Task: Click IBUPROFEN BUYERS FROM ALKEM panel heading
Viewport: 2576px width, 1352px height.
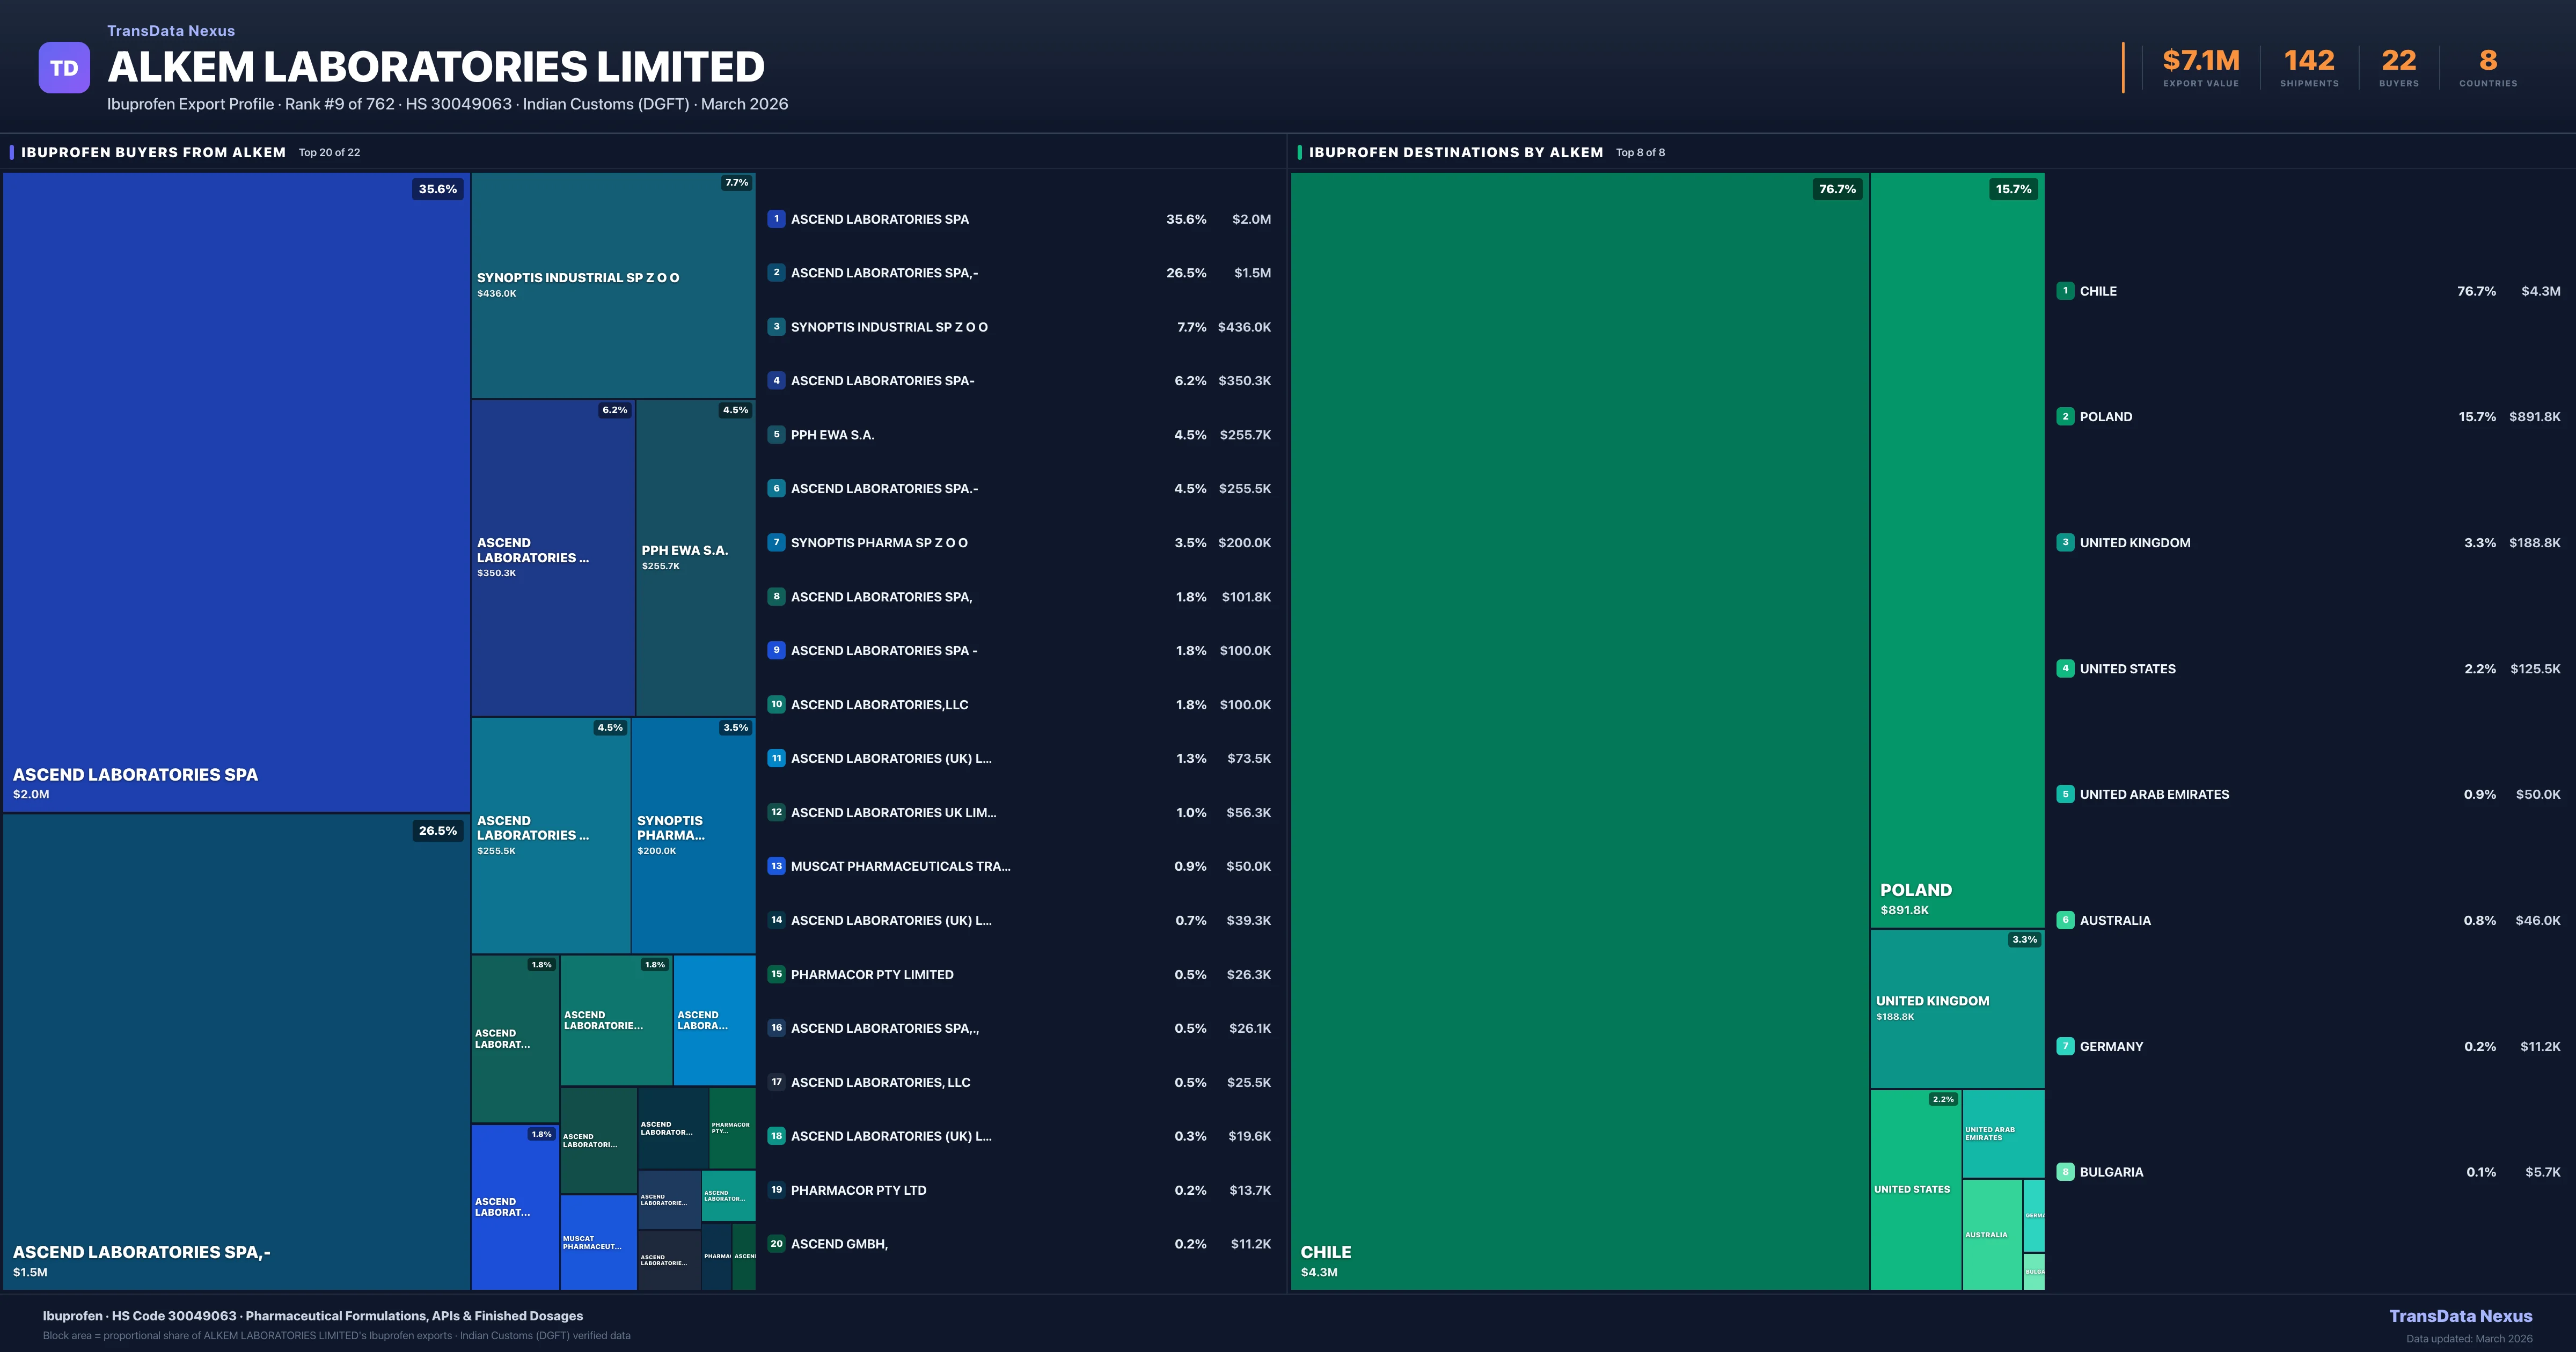Action: coord(153,152)
